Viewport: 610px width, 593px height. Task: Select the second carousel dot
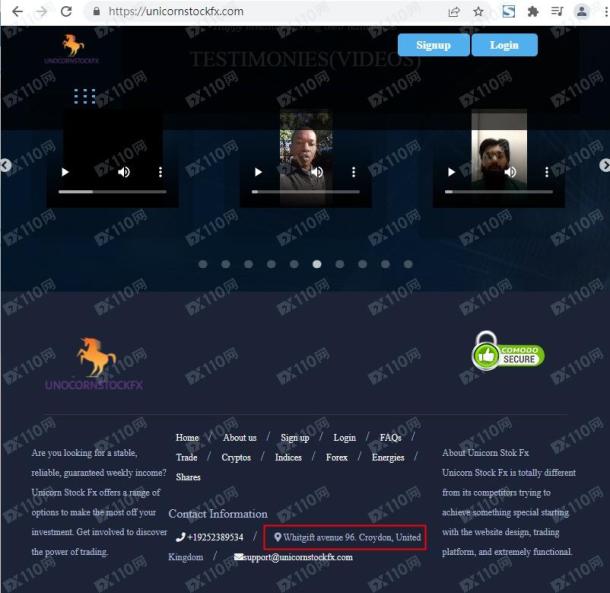[x=226, y=264]
